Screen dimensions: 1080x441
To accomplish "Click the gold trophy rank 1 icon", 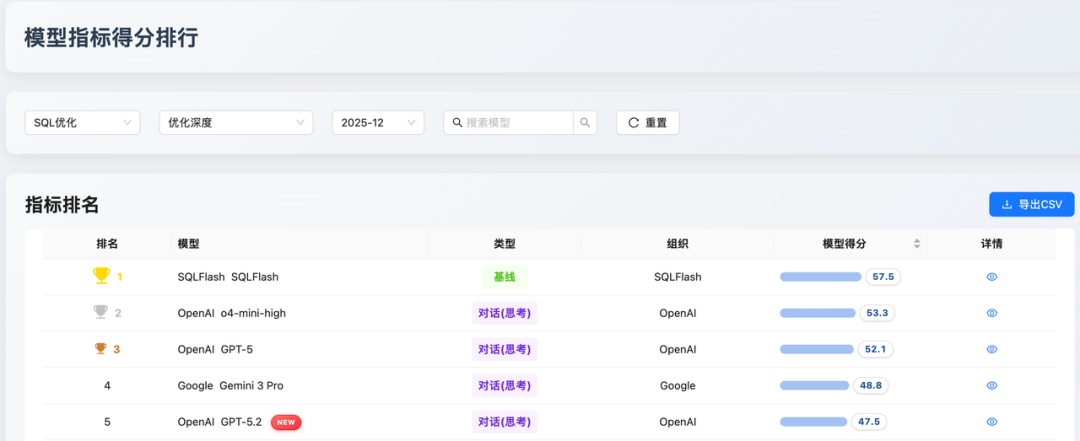I will click(101, 276).
